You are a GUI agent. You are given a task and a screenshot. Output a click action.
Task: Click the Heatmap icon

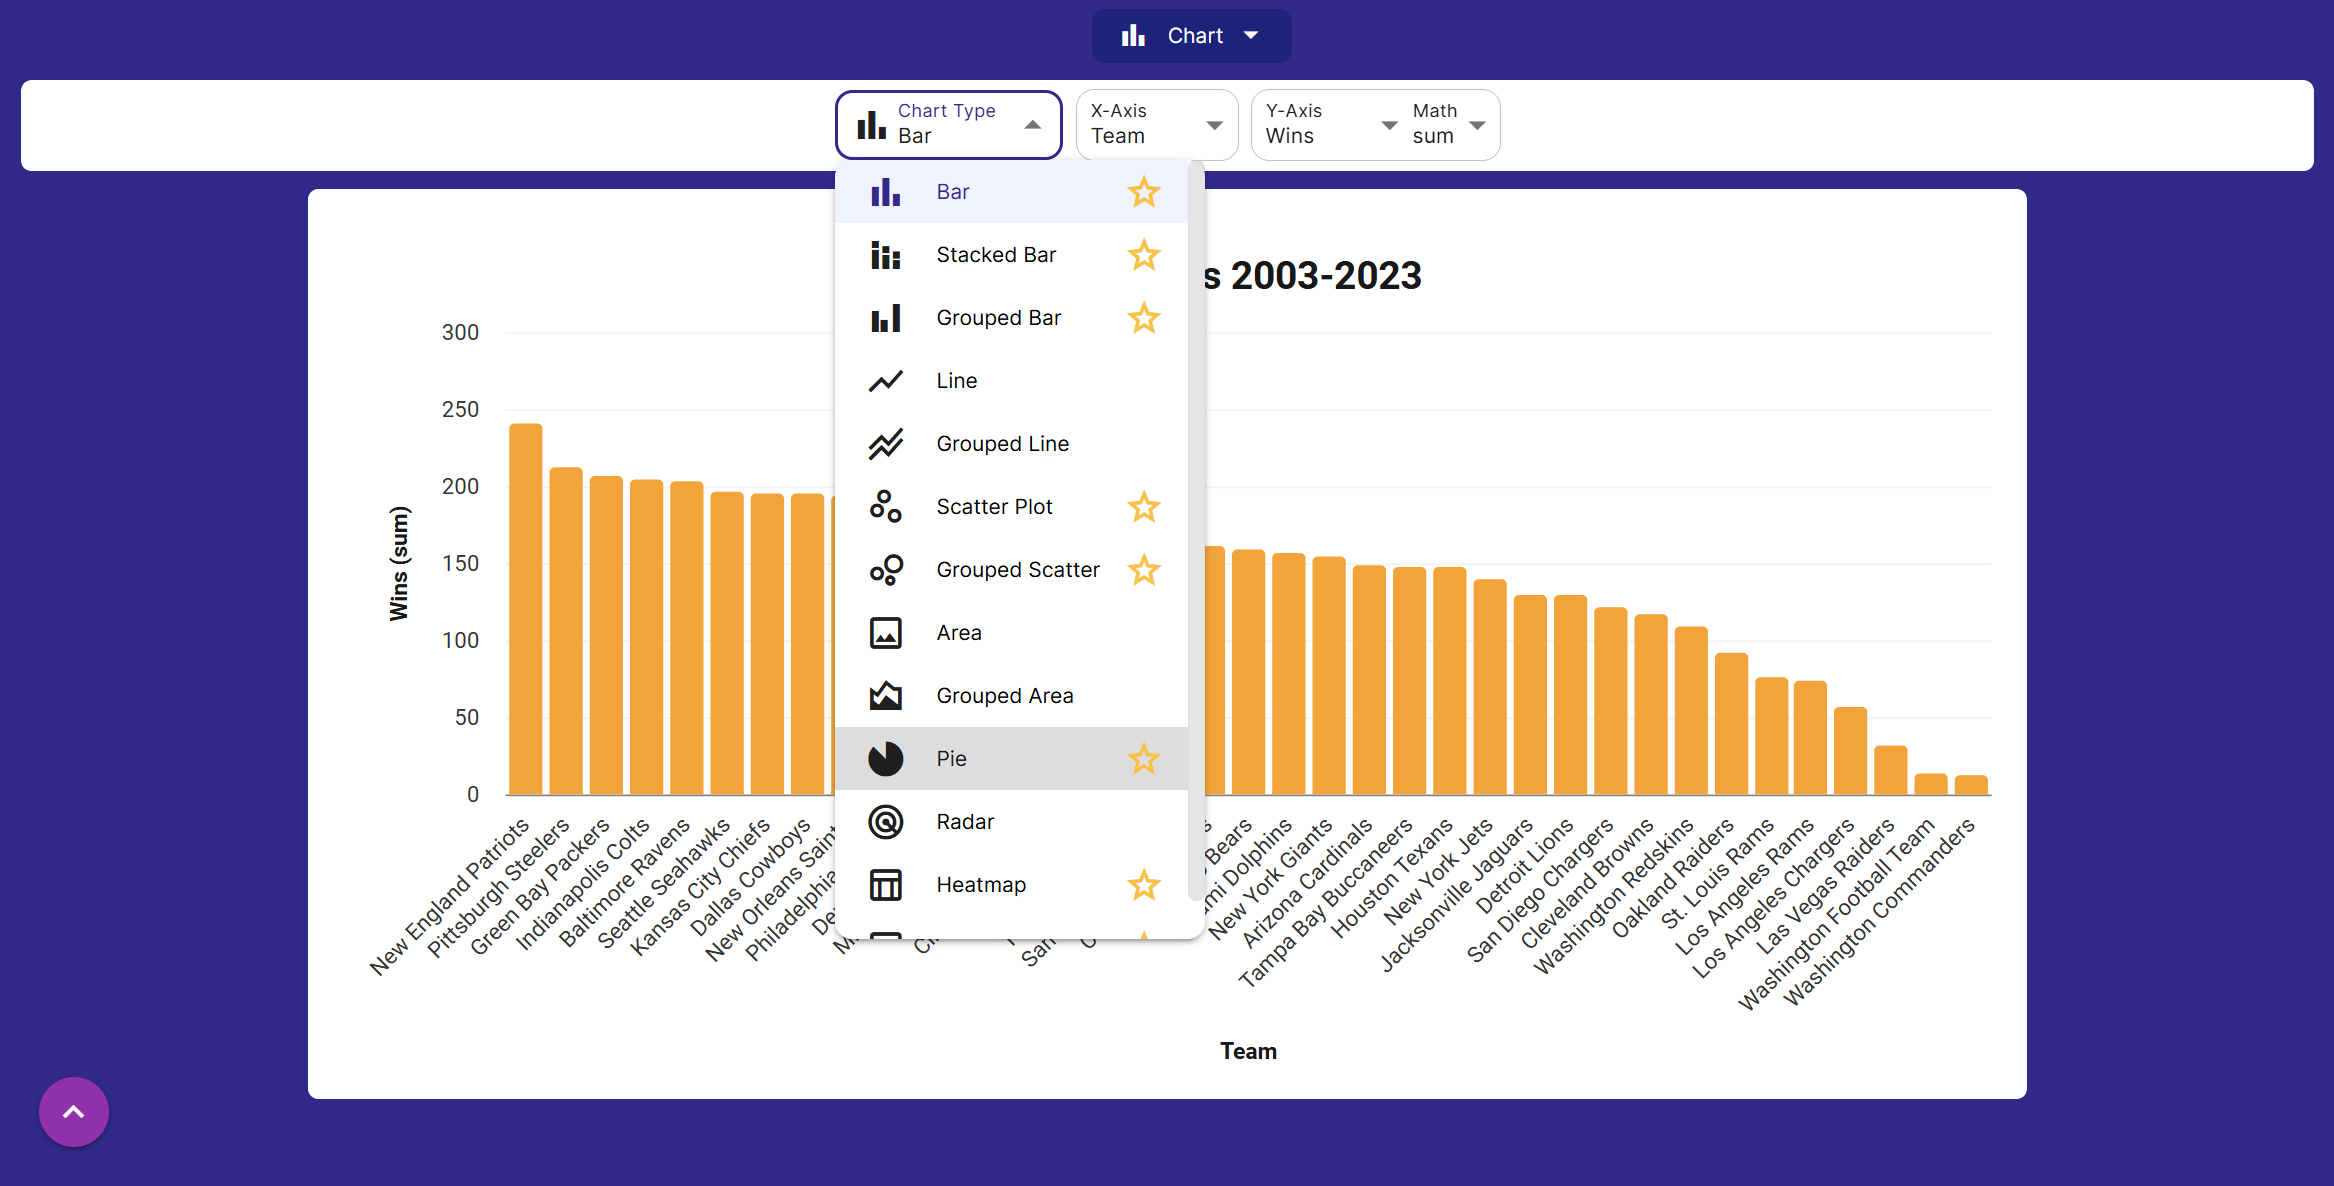(x=885, y=885)
